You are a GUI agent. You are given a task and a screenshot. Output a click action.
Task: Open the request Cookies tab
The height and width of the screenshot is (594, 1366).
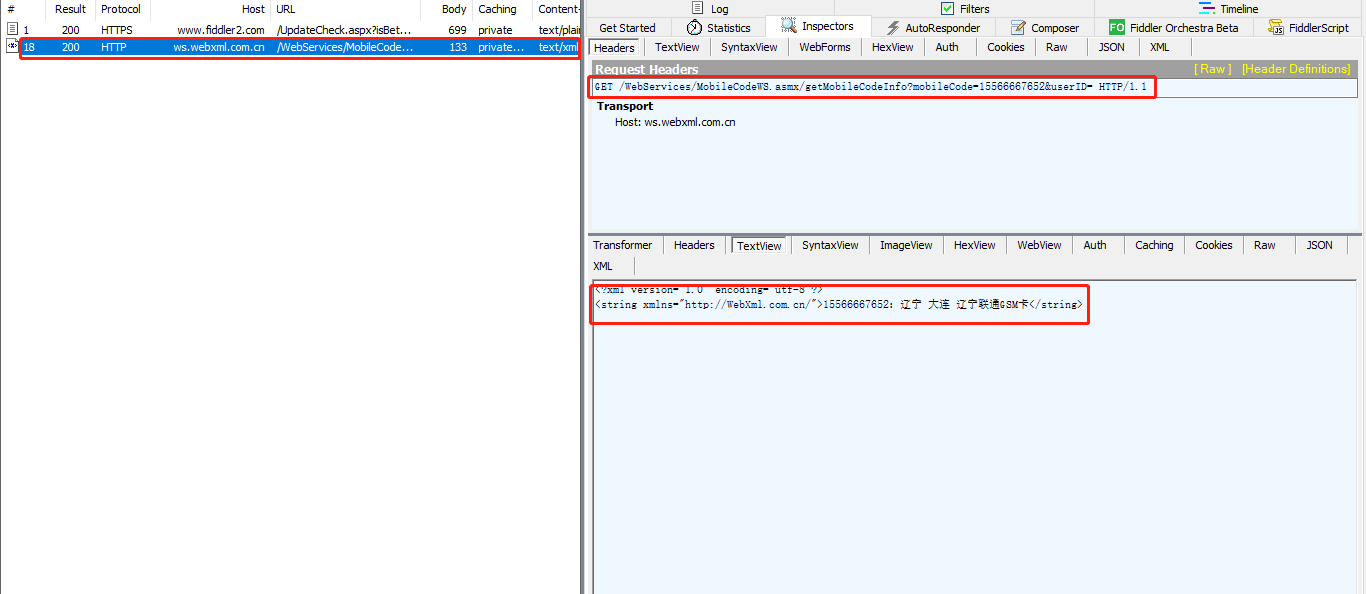coord(1005,47)
